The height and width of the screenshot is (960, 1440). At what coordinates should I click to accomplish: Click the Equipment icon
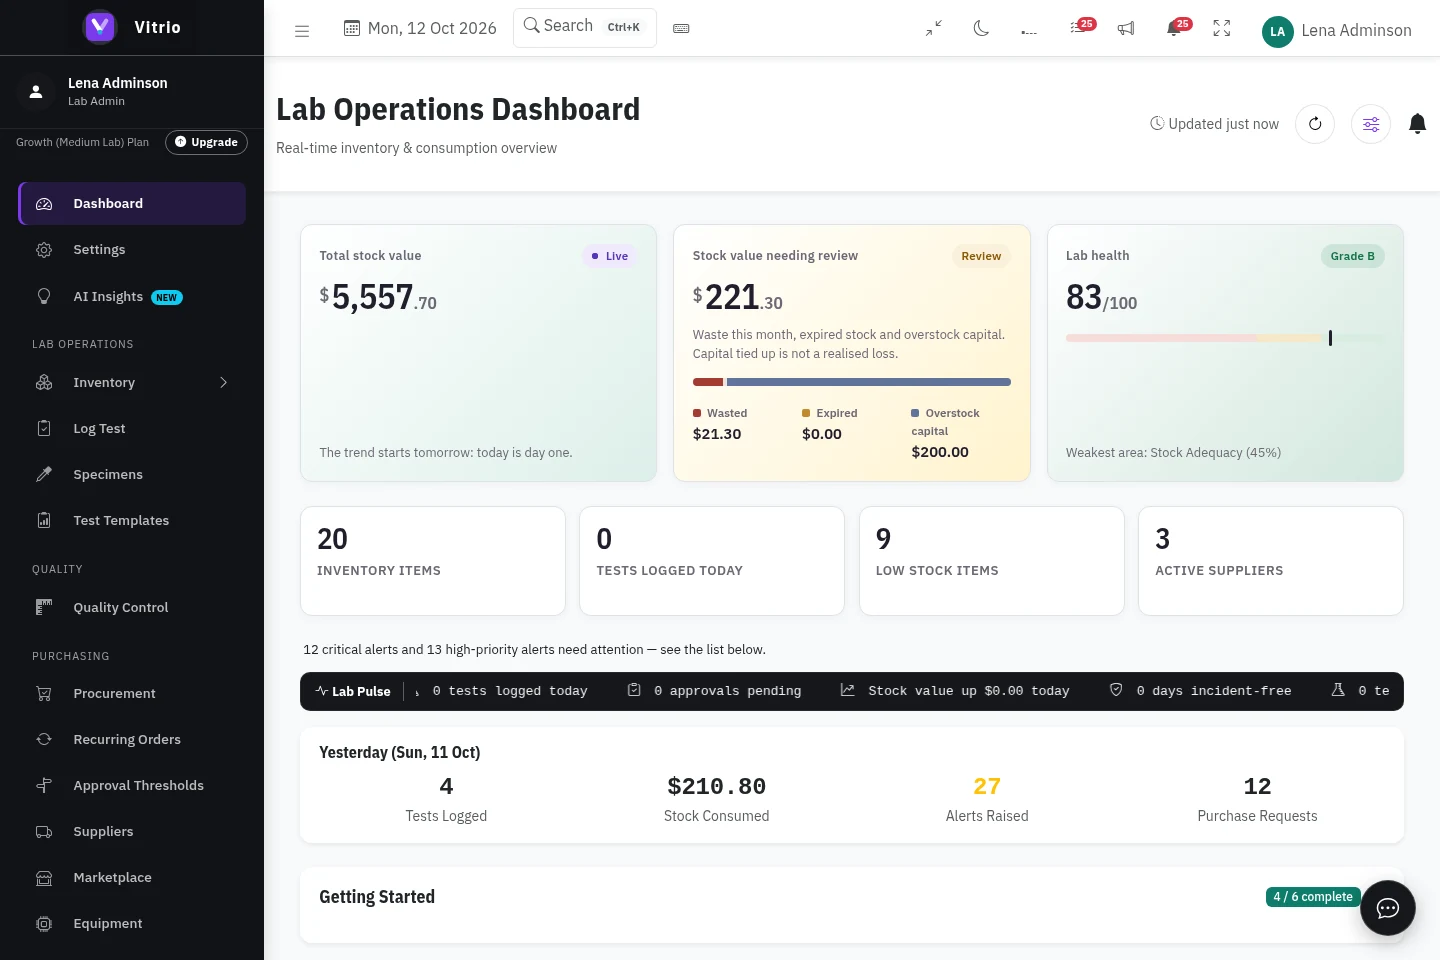pyautogui.click(x=44, y=924)
